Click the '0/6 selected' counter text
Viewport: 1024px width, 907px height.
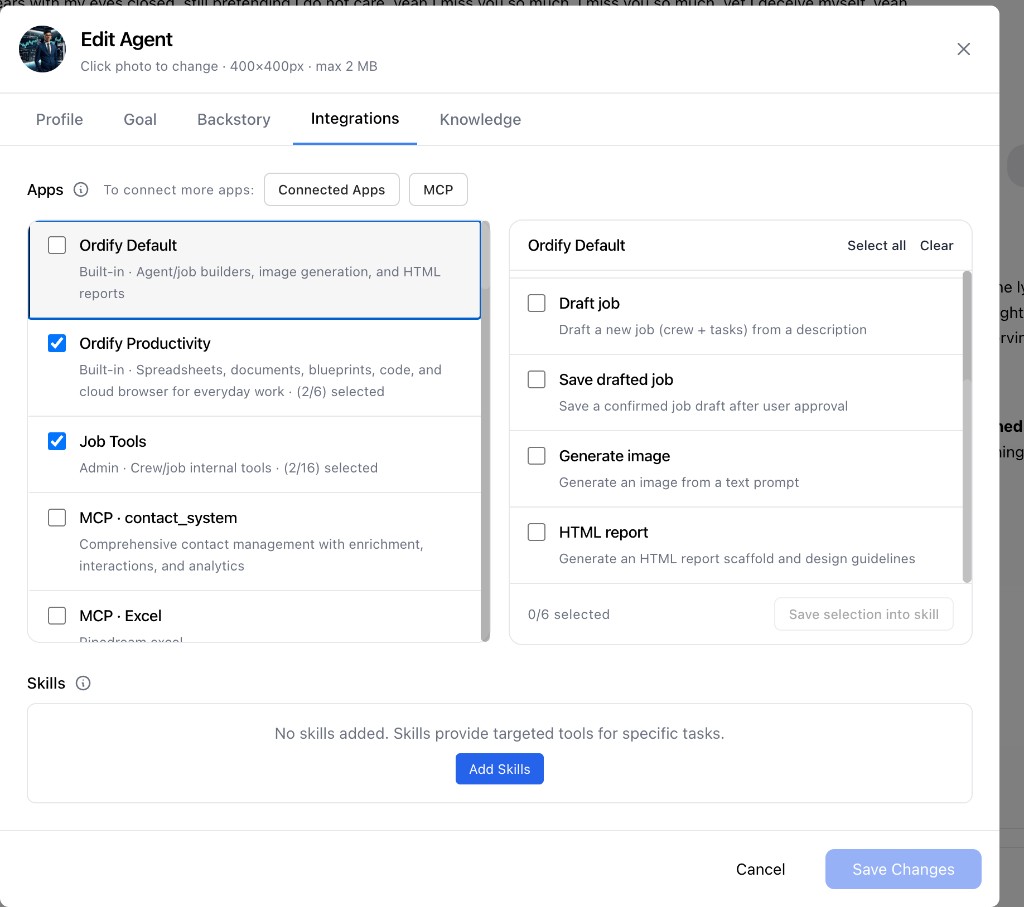pos(569,614)
